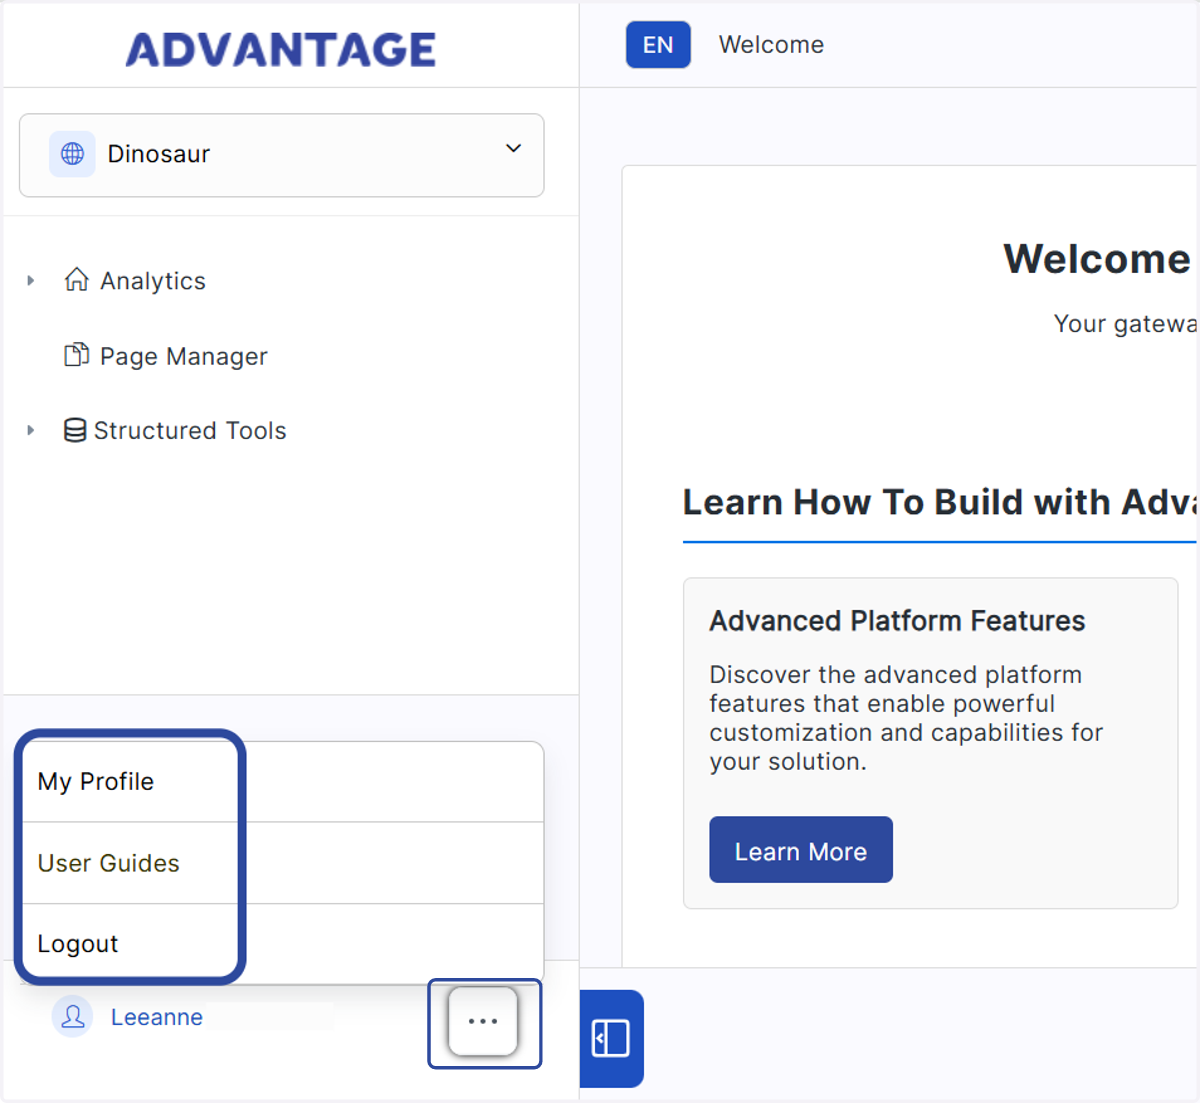Open Page Manager

(x=184, y=357)
